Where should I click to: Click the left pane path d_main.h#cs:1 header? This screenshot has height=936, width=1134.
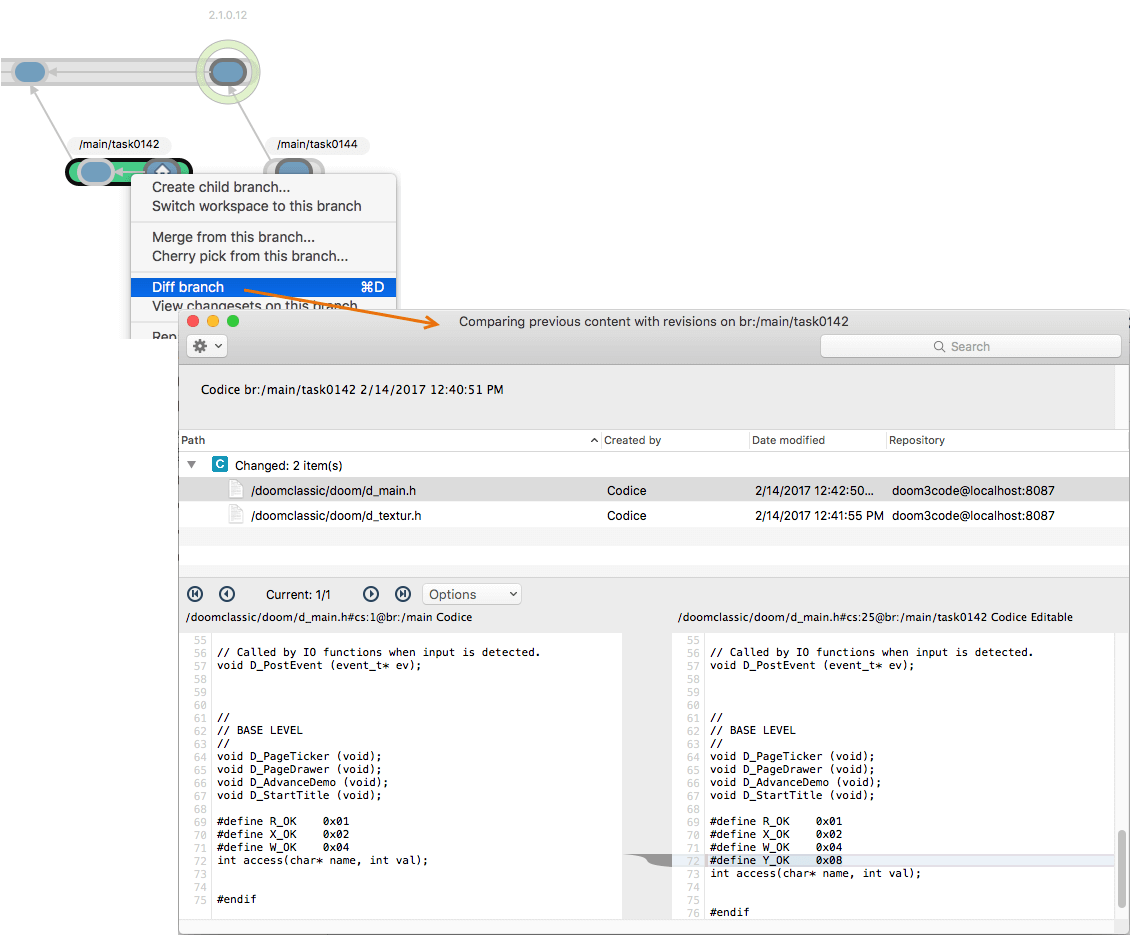(x=329, y=617)
